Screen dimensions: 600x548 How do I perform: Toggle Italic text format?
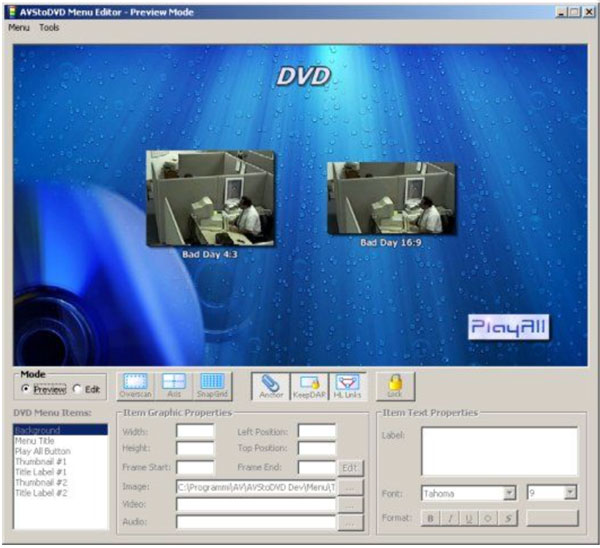[x=450, y=518]
